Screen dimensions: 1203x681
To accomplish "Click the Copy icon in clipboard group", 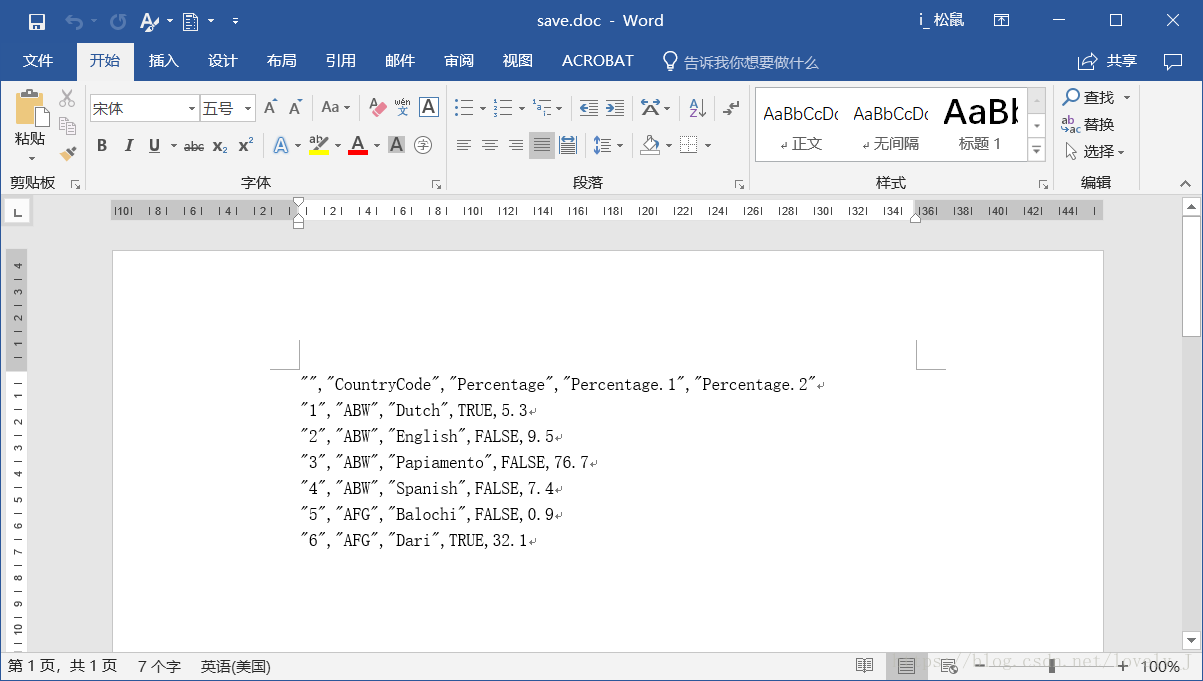I will point(67,126).
